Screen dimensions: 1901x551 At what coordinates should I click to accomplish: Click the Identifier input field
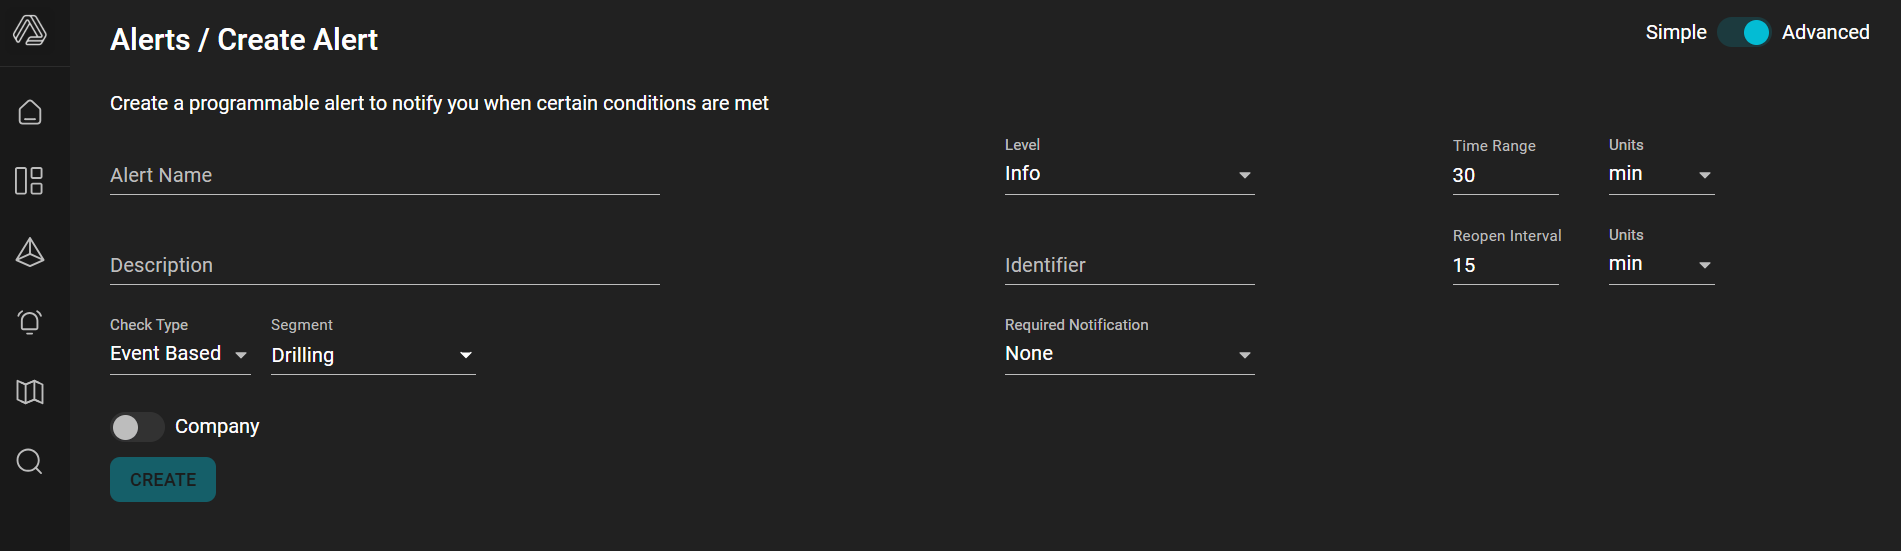pos(1129,266)
